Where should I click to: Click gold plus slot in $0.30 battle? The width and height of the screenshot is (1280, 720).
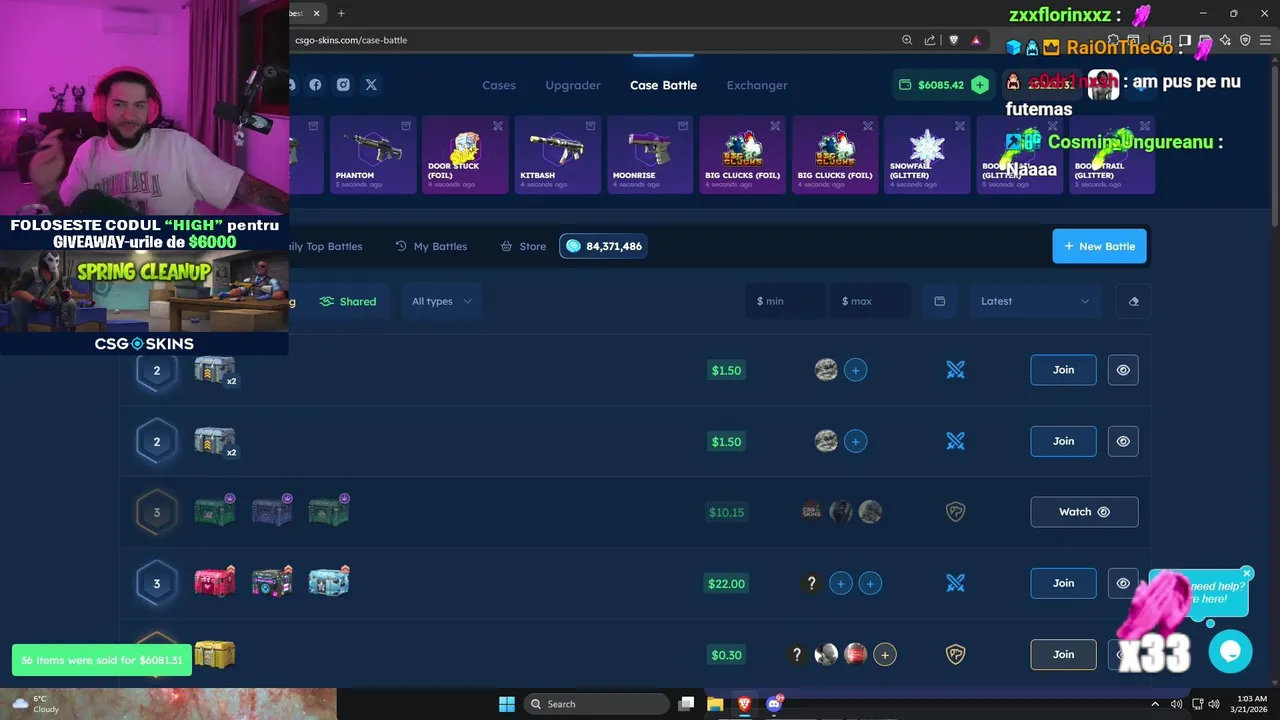884,655
